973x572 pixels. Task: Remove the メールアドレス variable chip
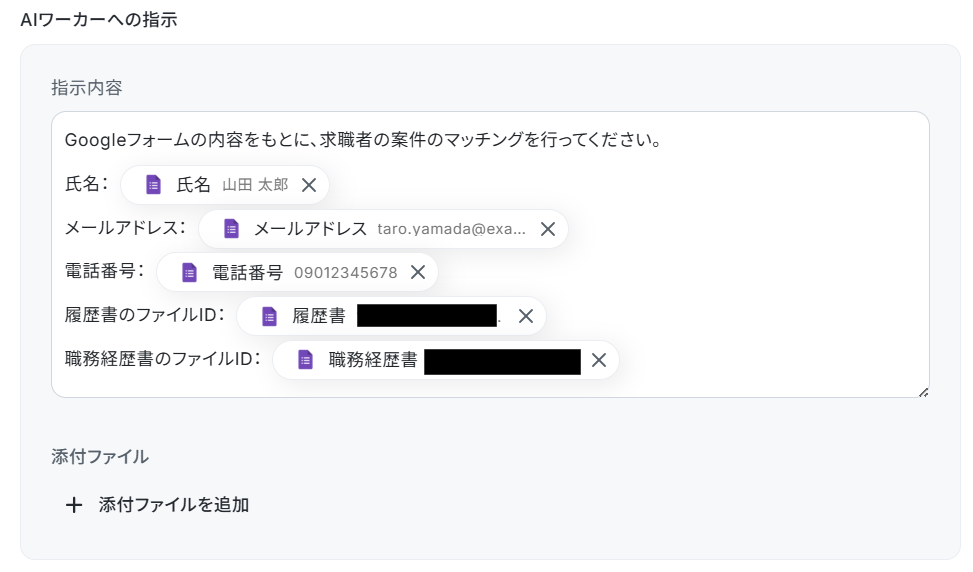(548, 229)
